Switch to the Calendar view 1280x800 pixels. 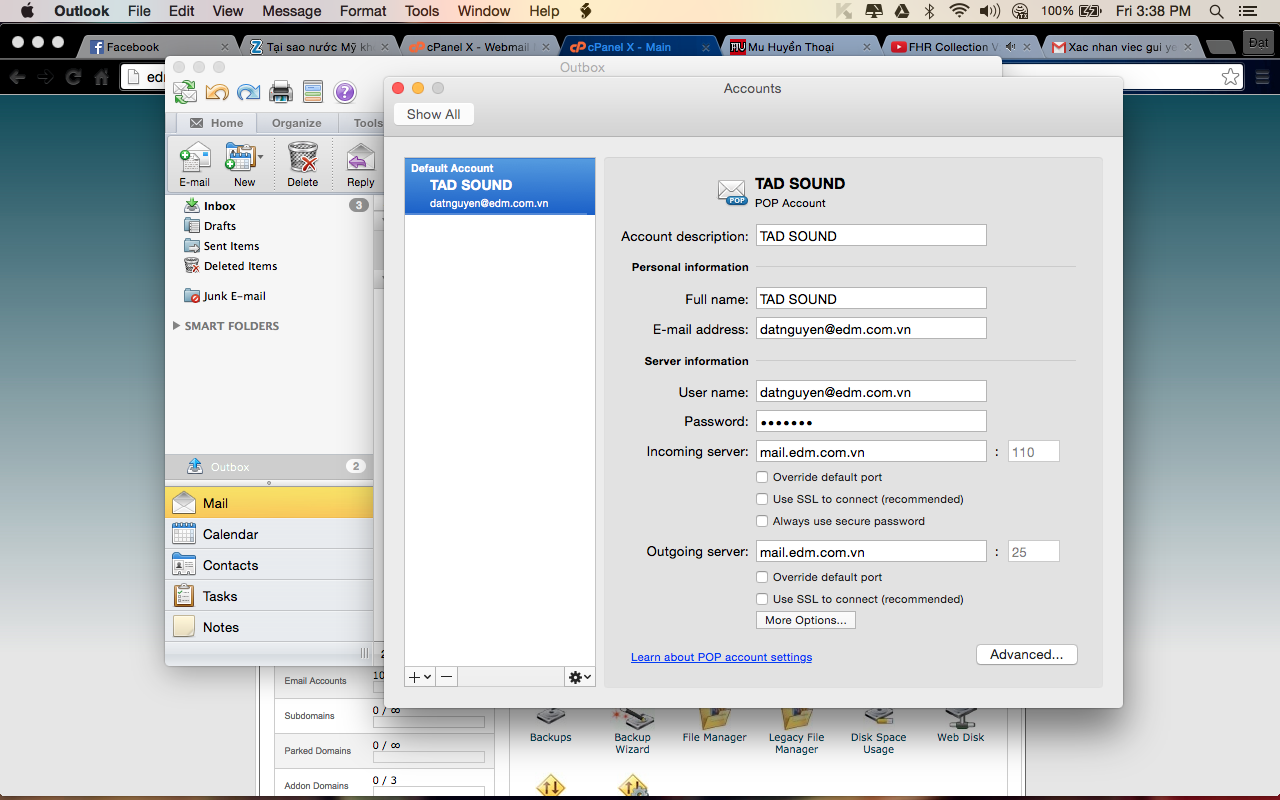[x=269, y=534]
